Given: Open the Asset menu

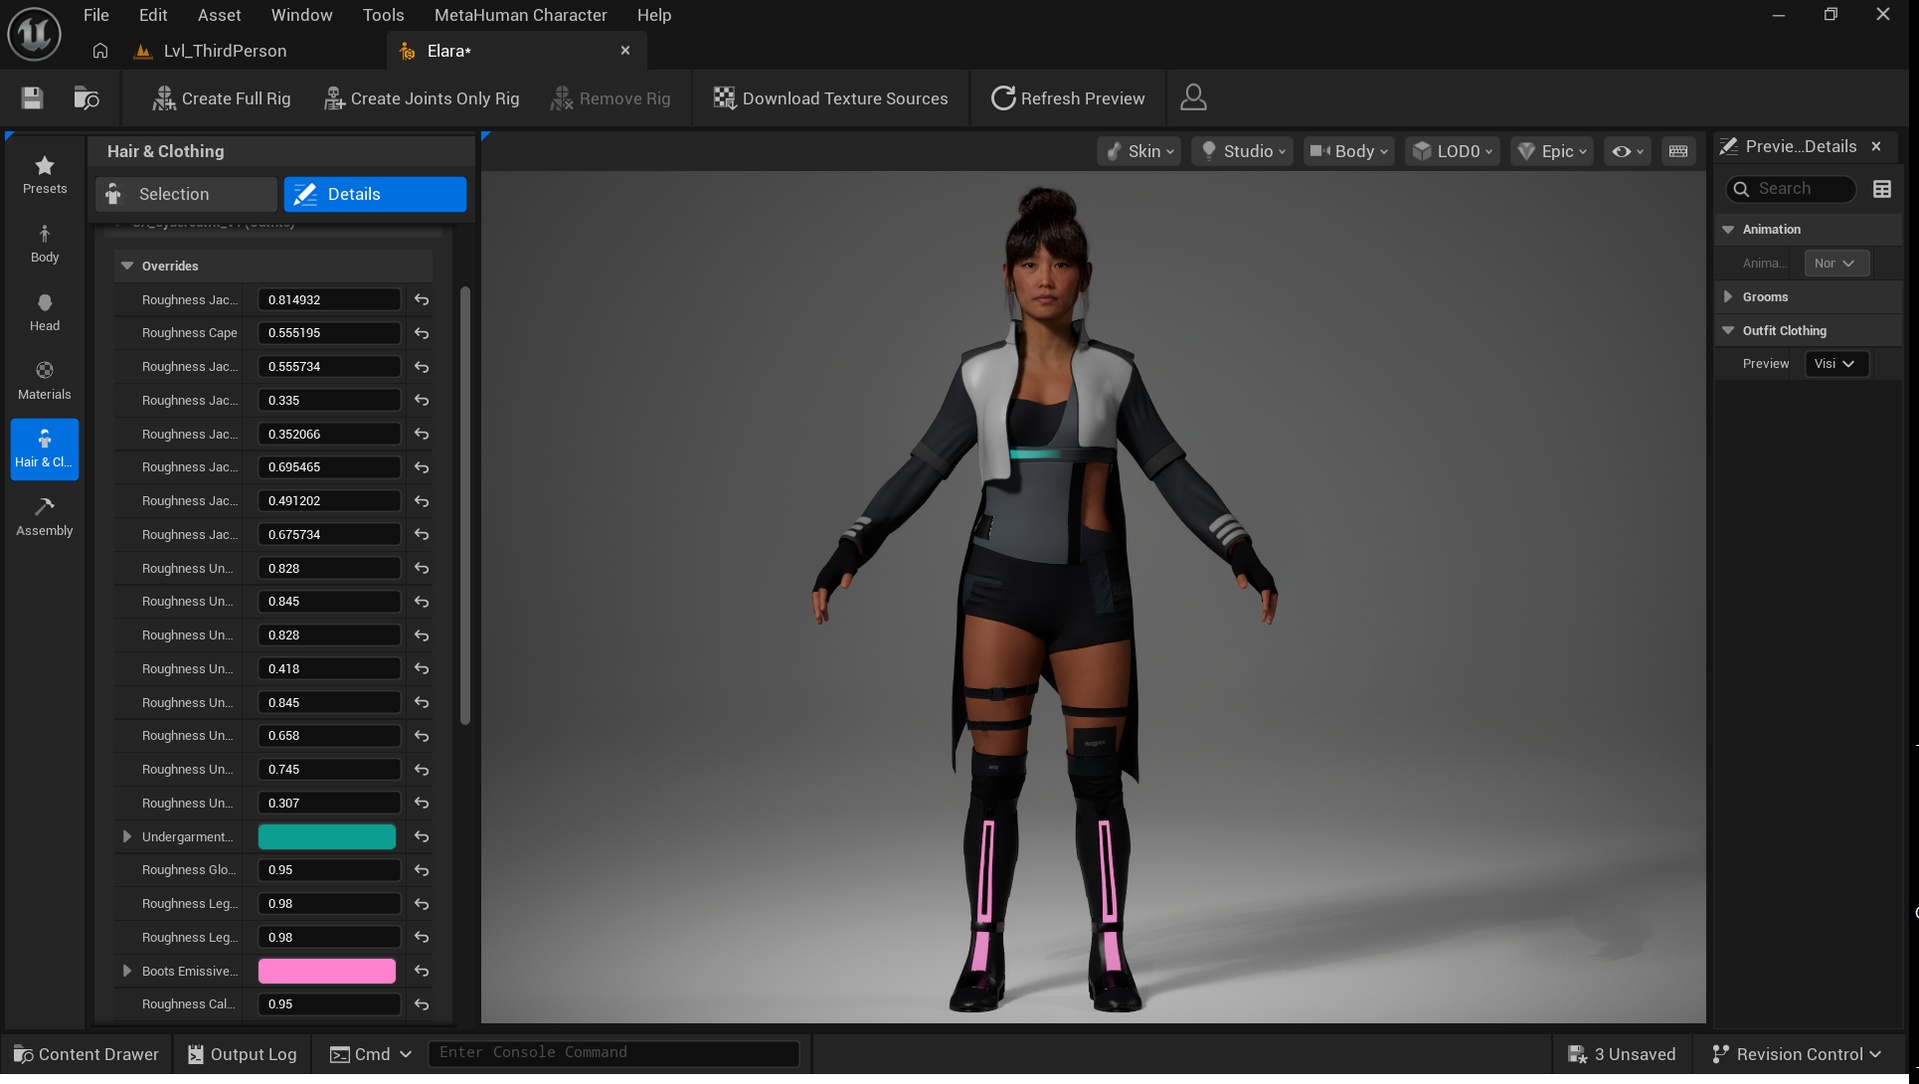Looking at the screenshot, I should click(x=219, y=15).
